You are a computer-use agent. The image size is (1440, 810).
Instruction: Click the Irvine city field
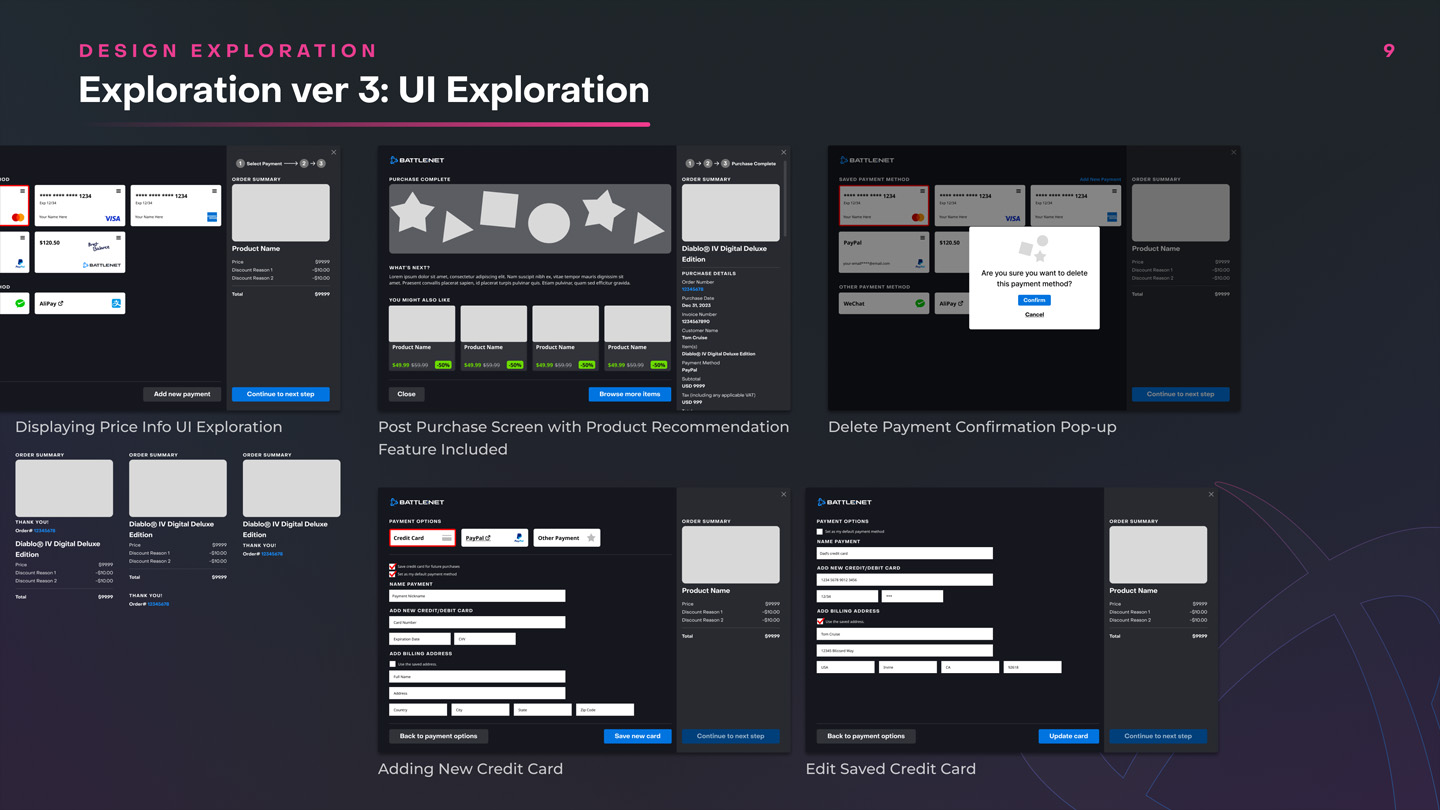pyautogui.click(x=908, y=667)
